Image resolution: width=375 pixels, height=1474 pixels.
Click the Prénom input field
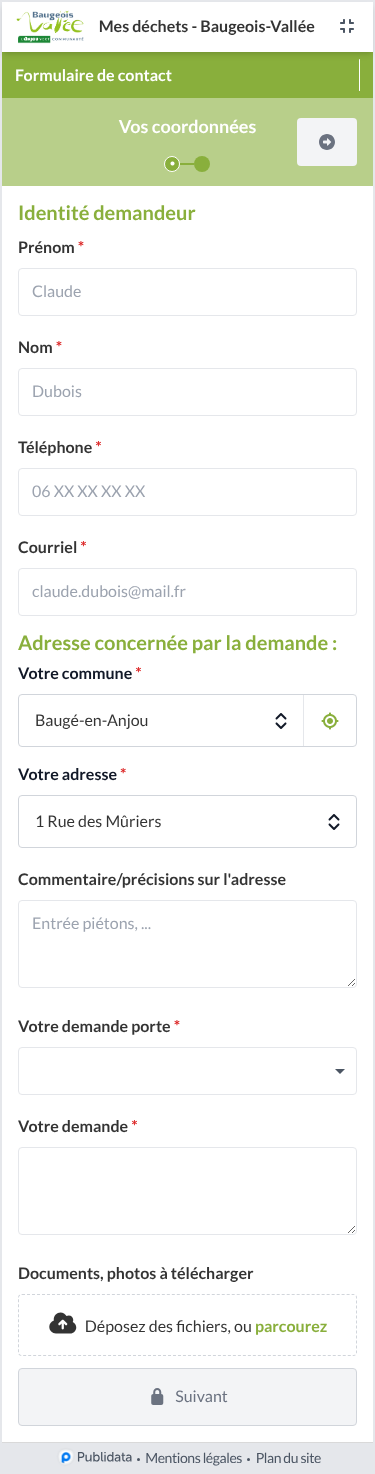coord(187,292)
